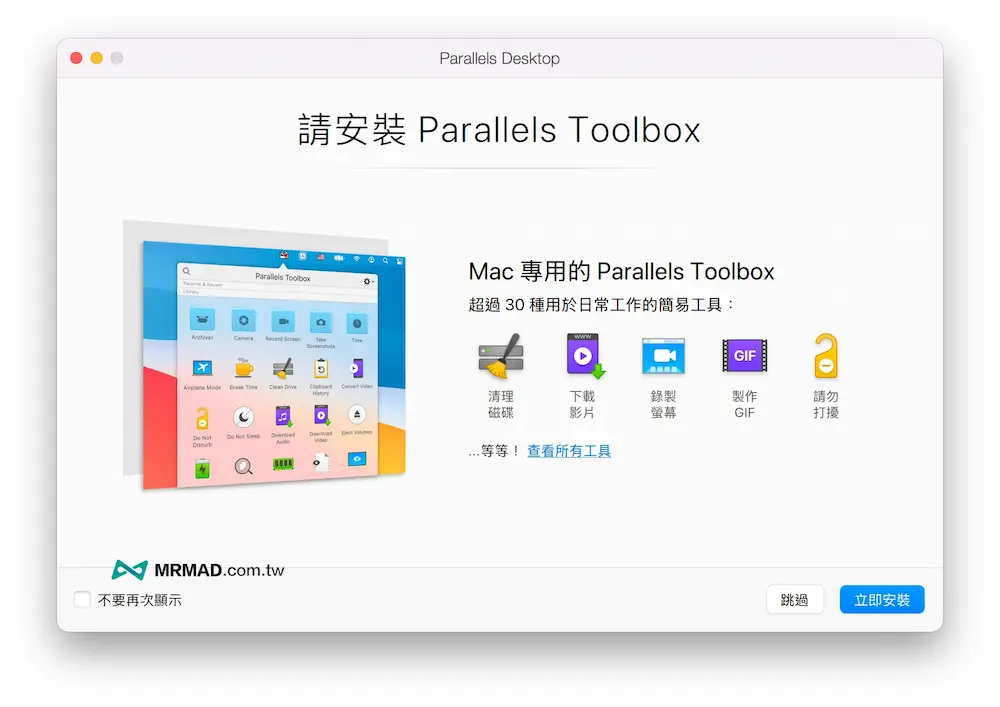
Task: Select the Break Time coffee cup icon
Action: click(243, 368)
